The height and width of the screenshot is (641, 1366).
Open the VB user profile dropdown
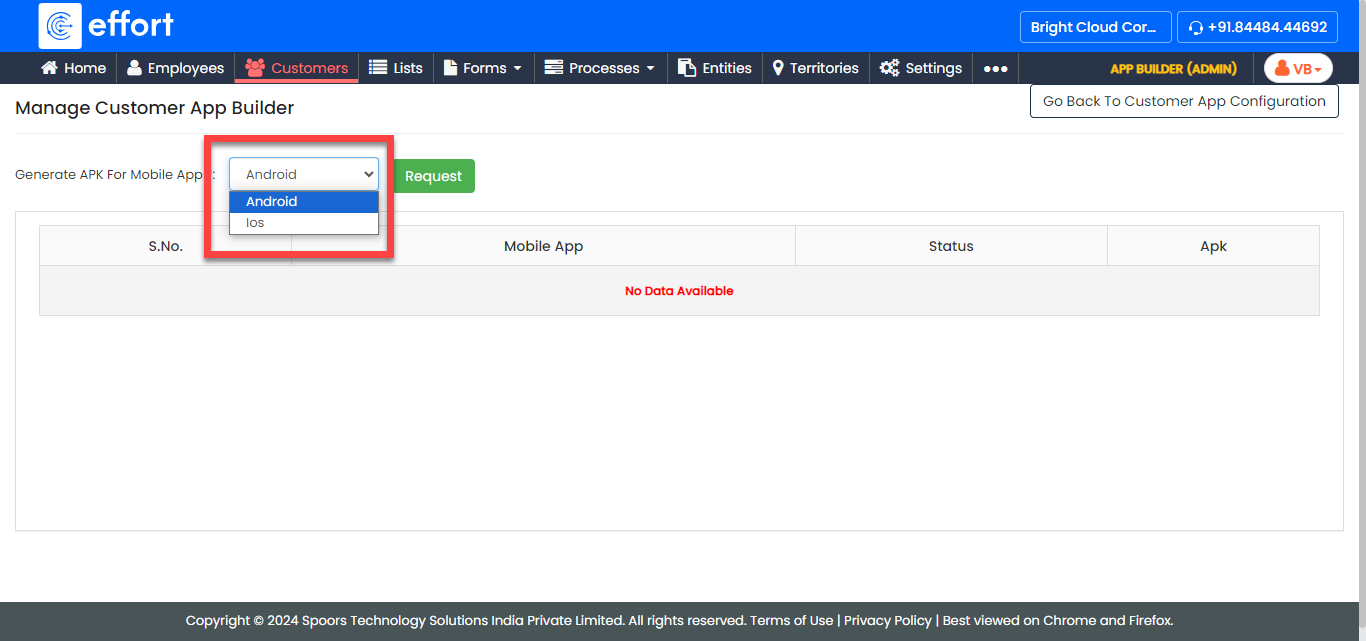tap(1298, 69)
